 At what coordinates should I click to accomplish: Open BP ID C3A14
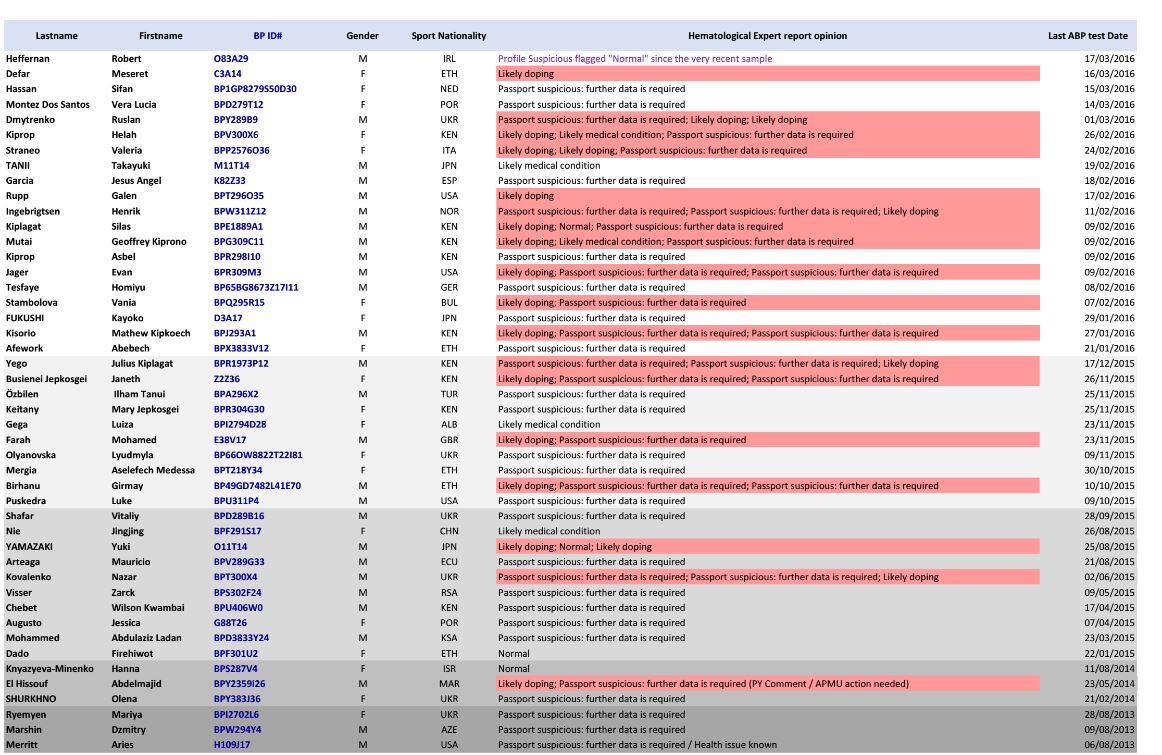[x=228, y=73]
